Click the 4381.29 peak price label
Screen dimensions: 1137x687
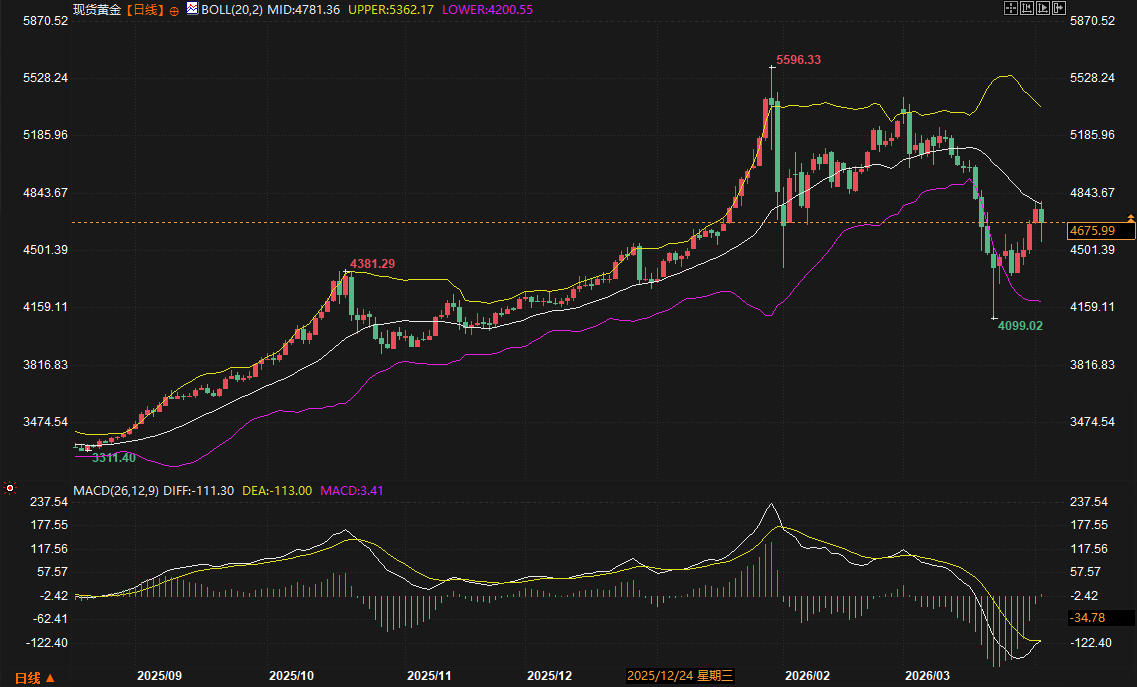[373, 263]
